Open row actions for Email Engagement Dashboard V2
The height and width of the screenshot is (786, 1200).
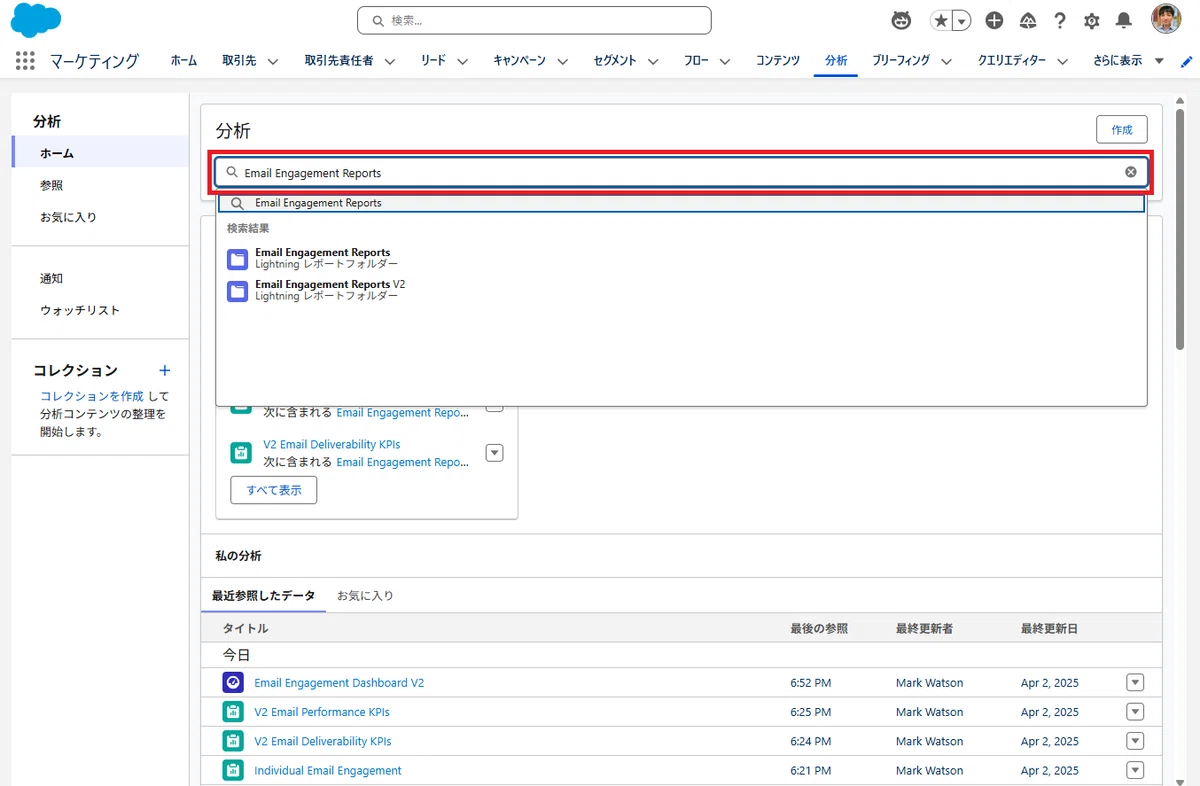click(1135, 683)
